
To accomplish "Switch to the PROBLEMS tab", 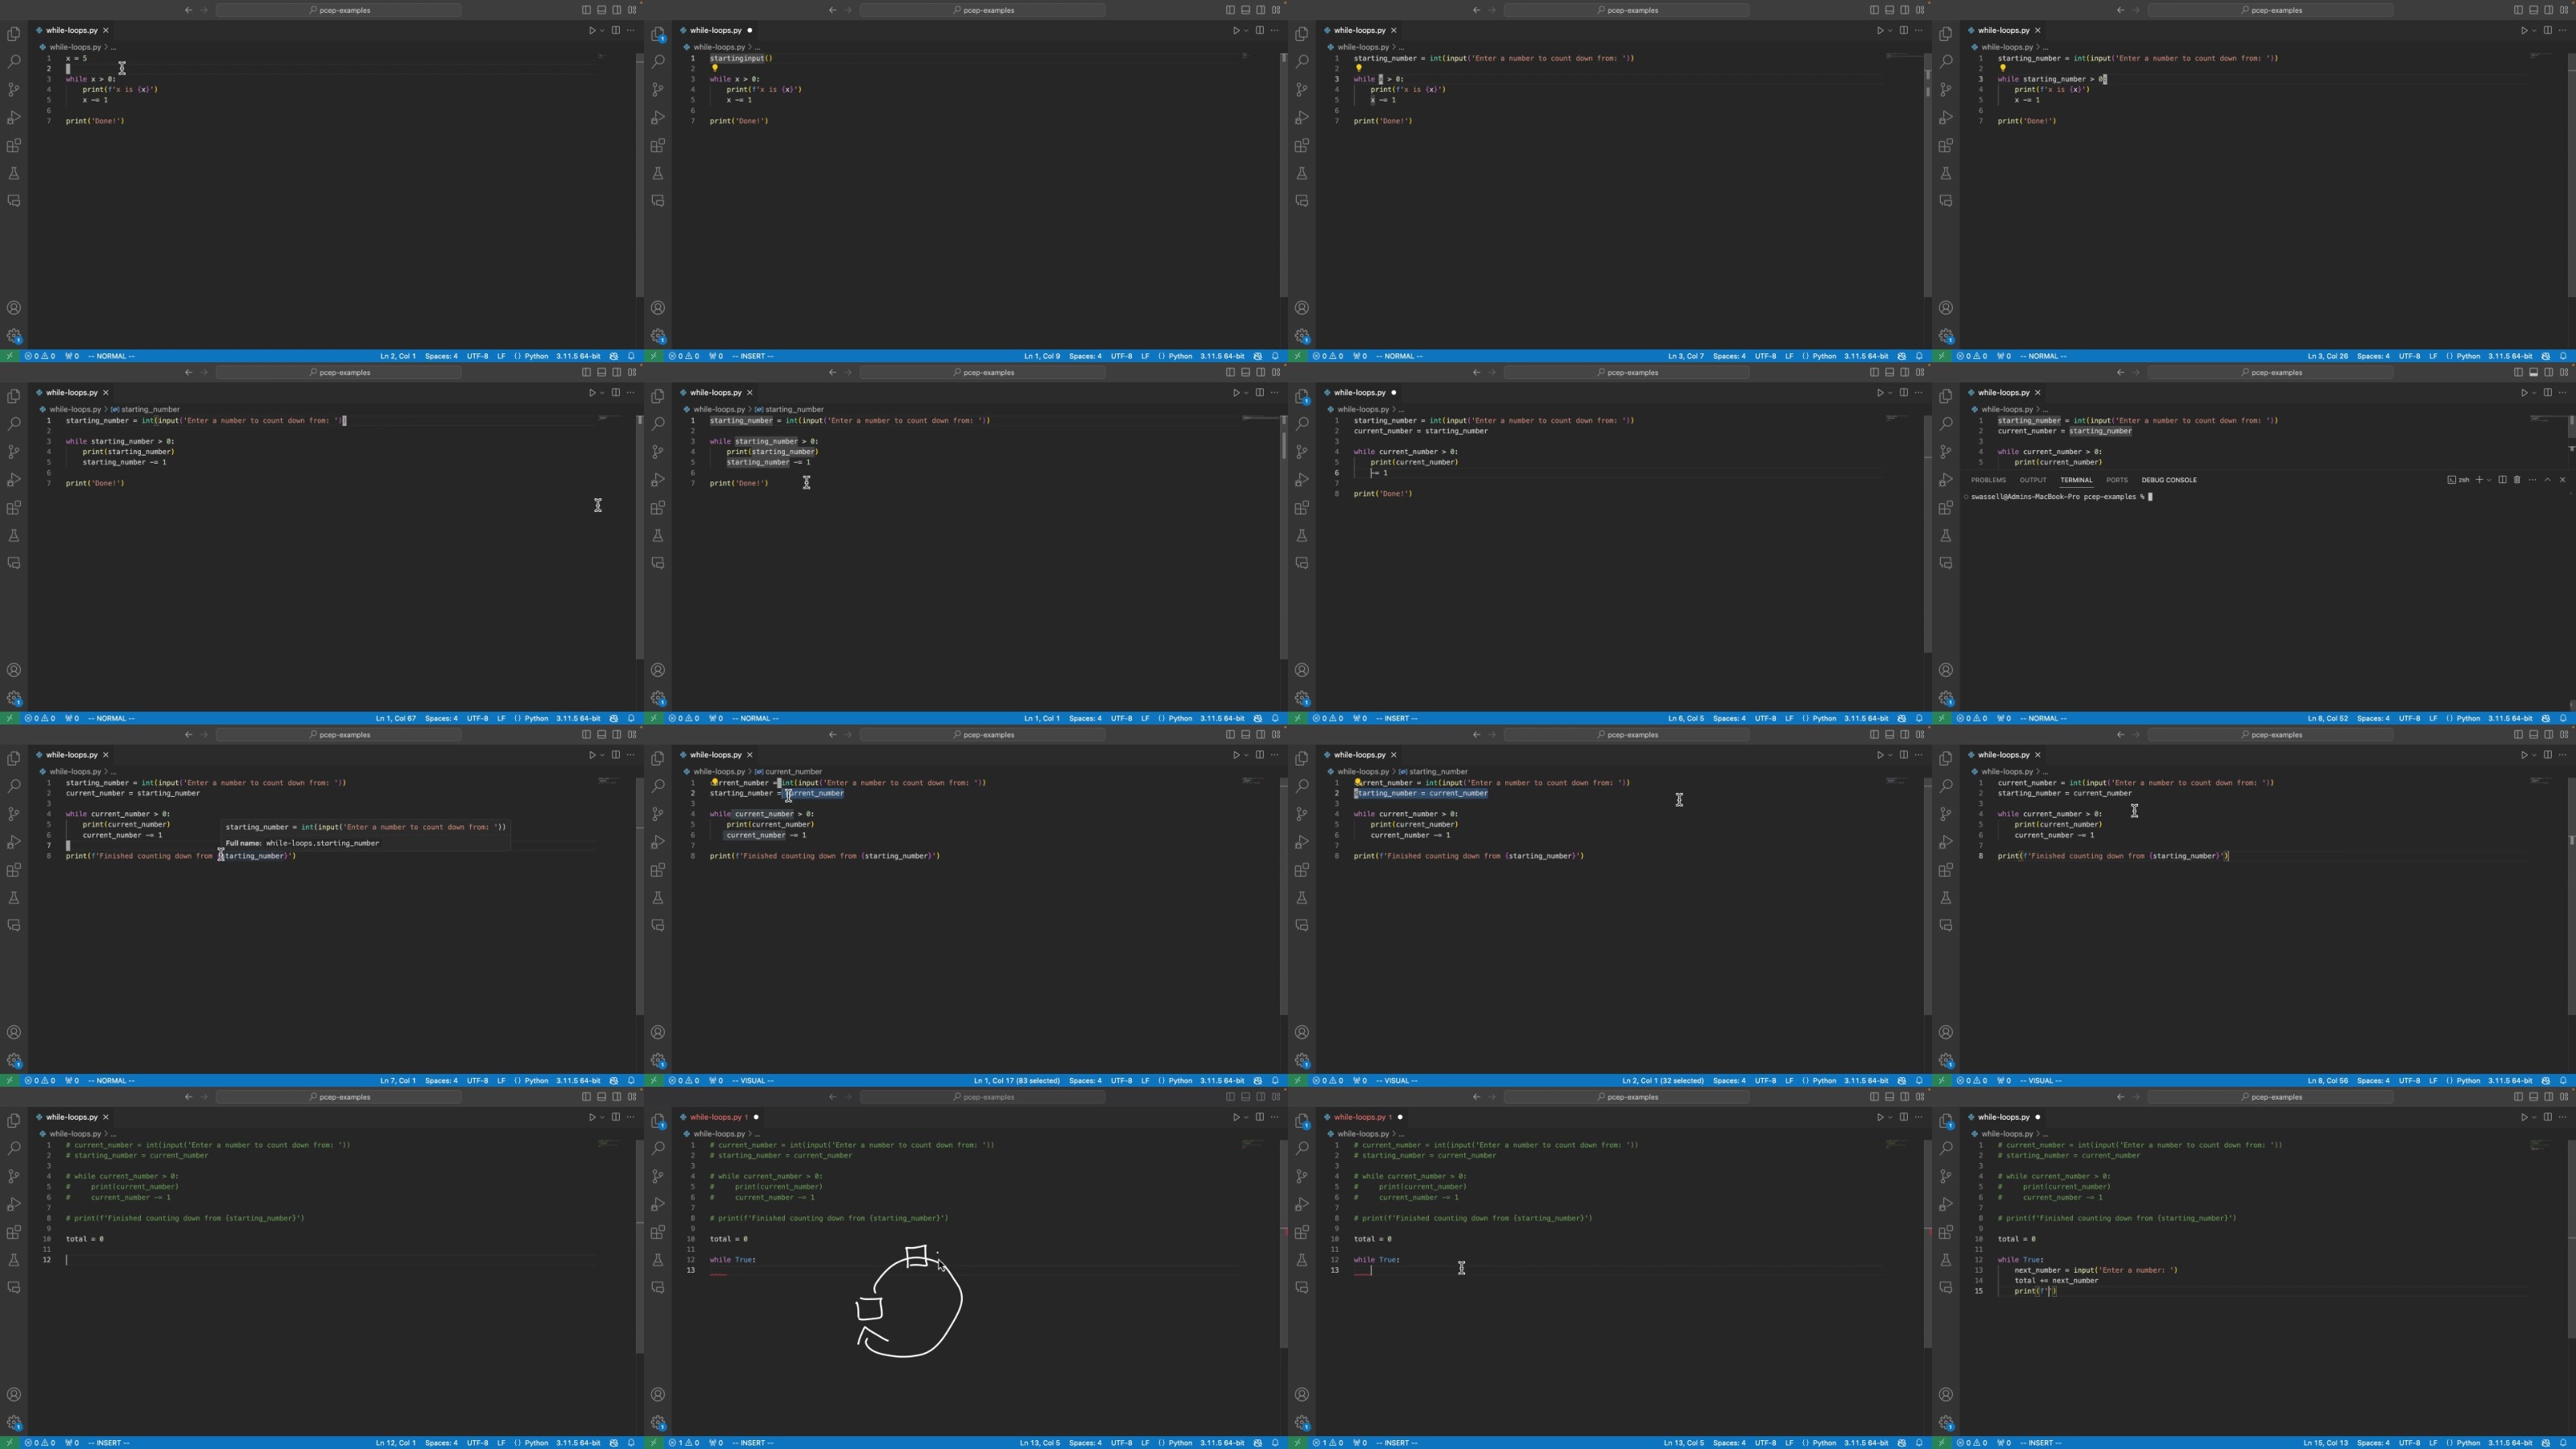I will click(1988, 480).
